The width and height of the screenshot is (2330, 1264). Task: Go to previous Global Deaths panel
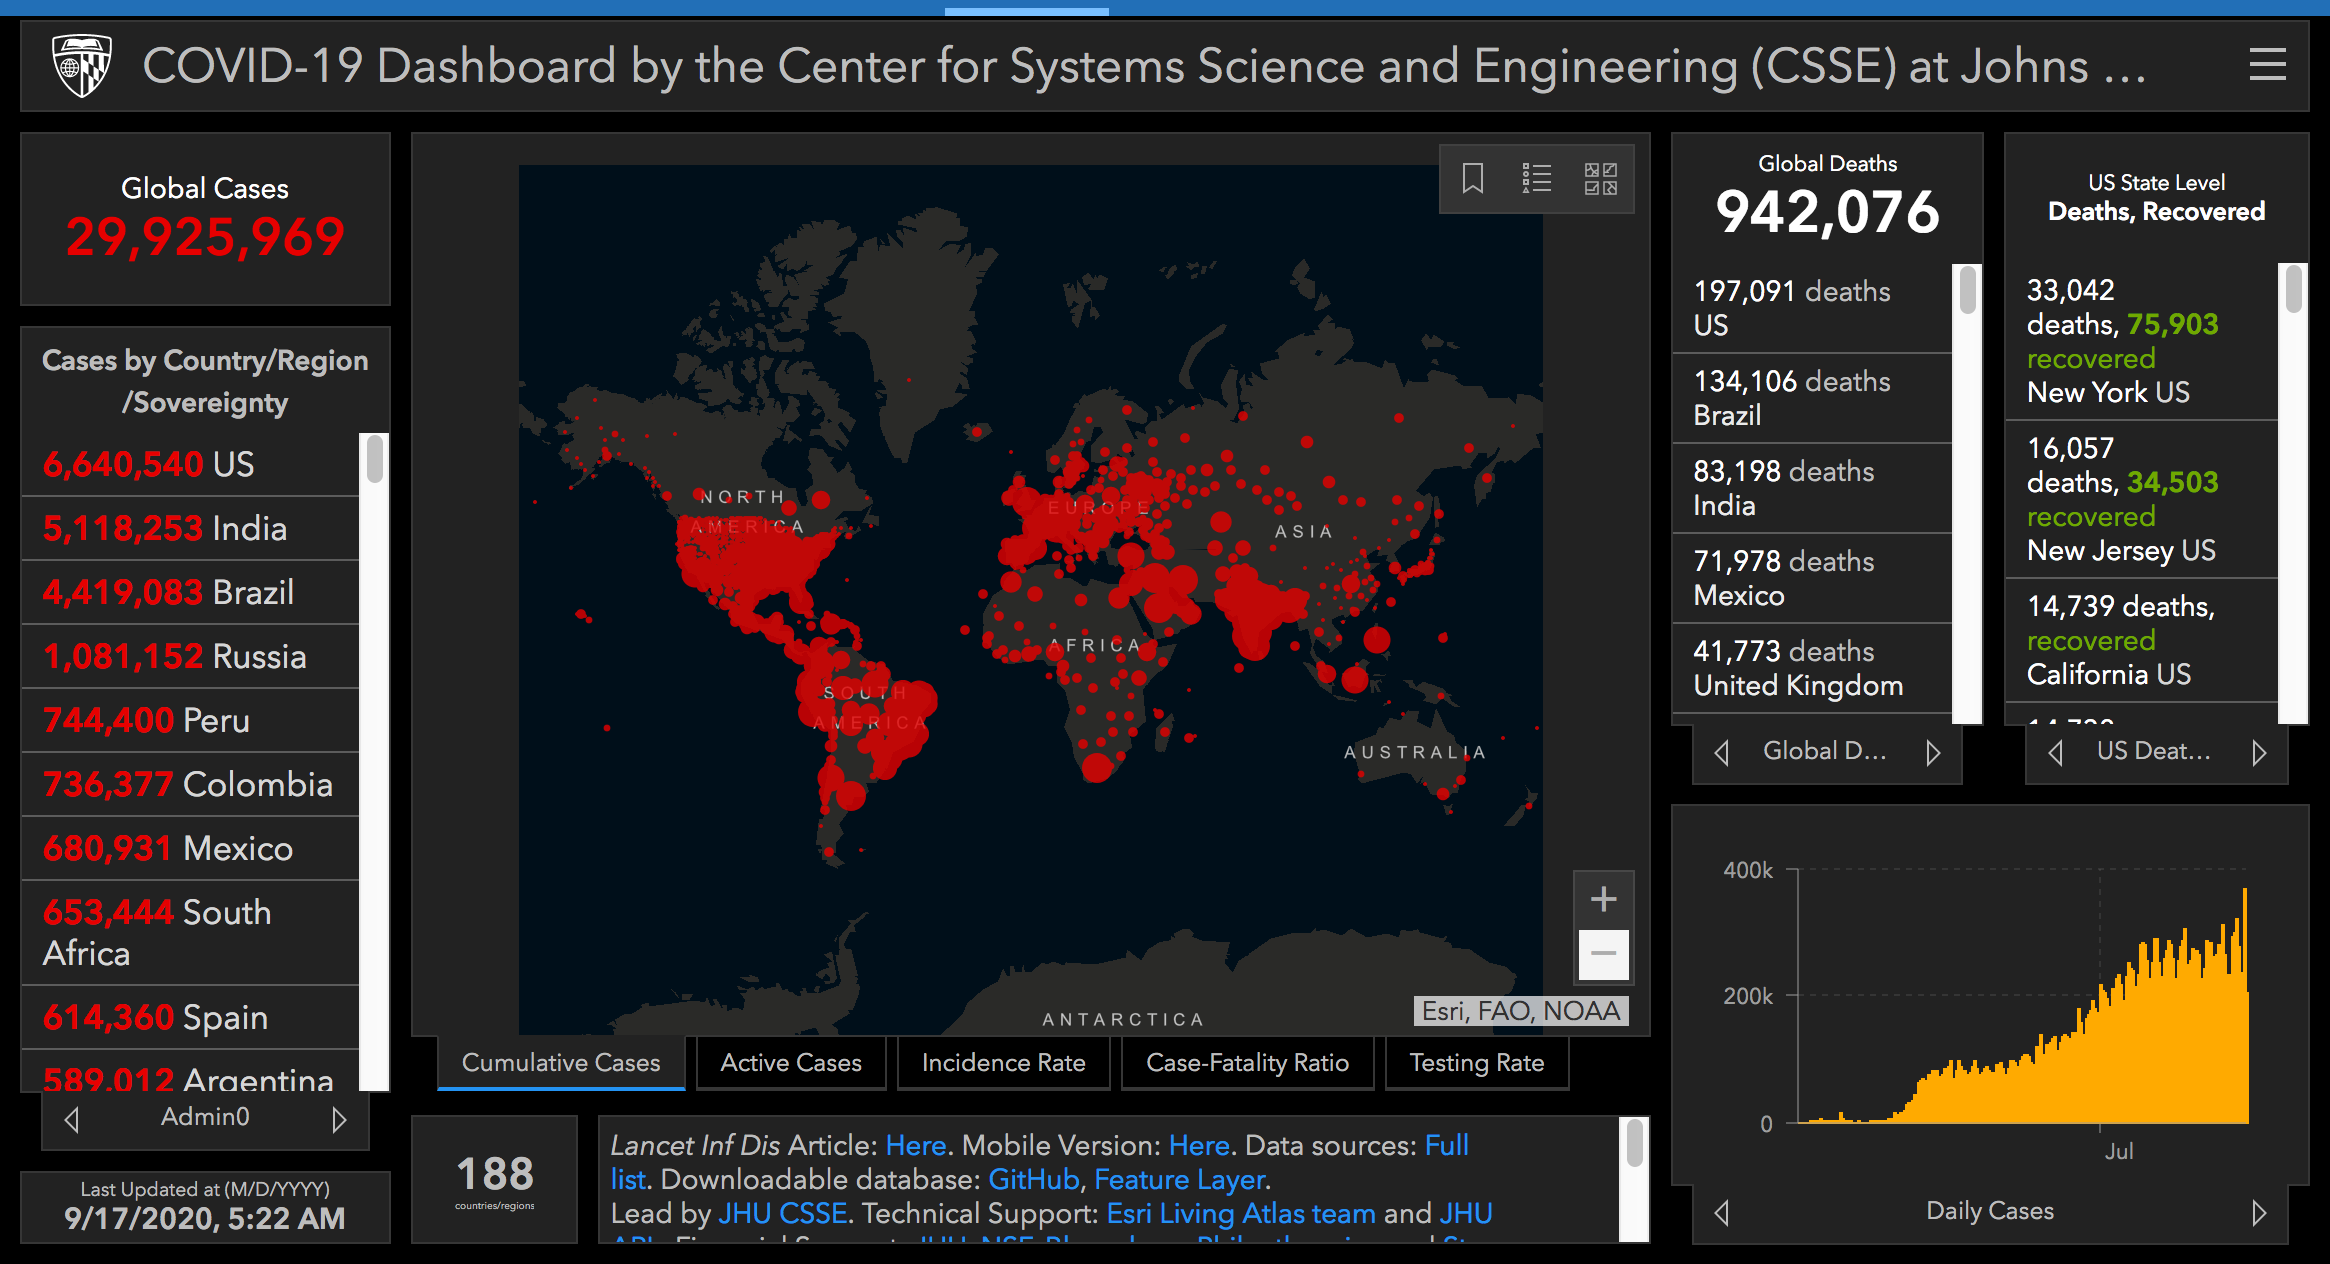click(1721, 753)
